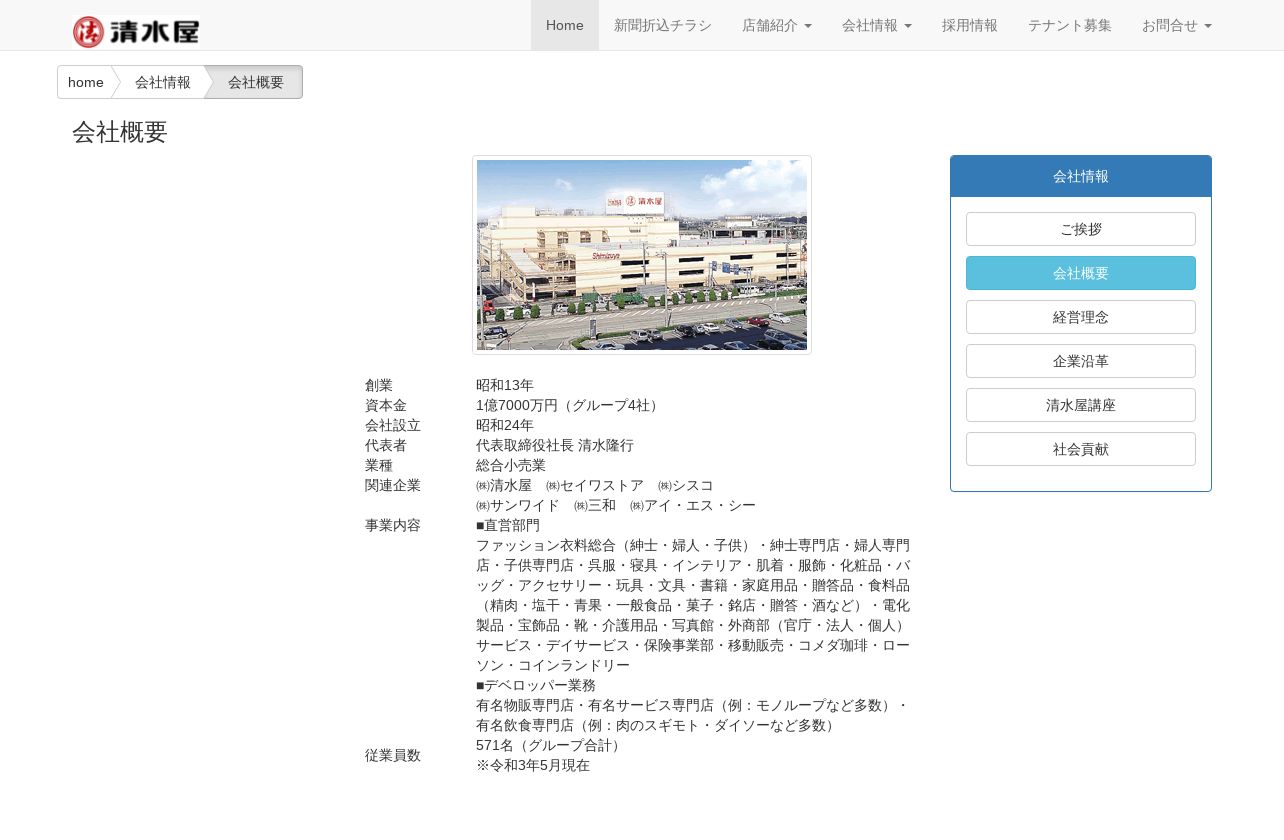Open the Home nav item

coord(565,25)
